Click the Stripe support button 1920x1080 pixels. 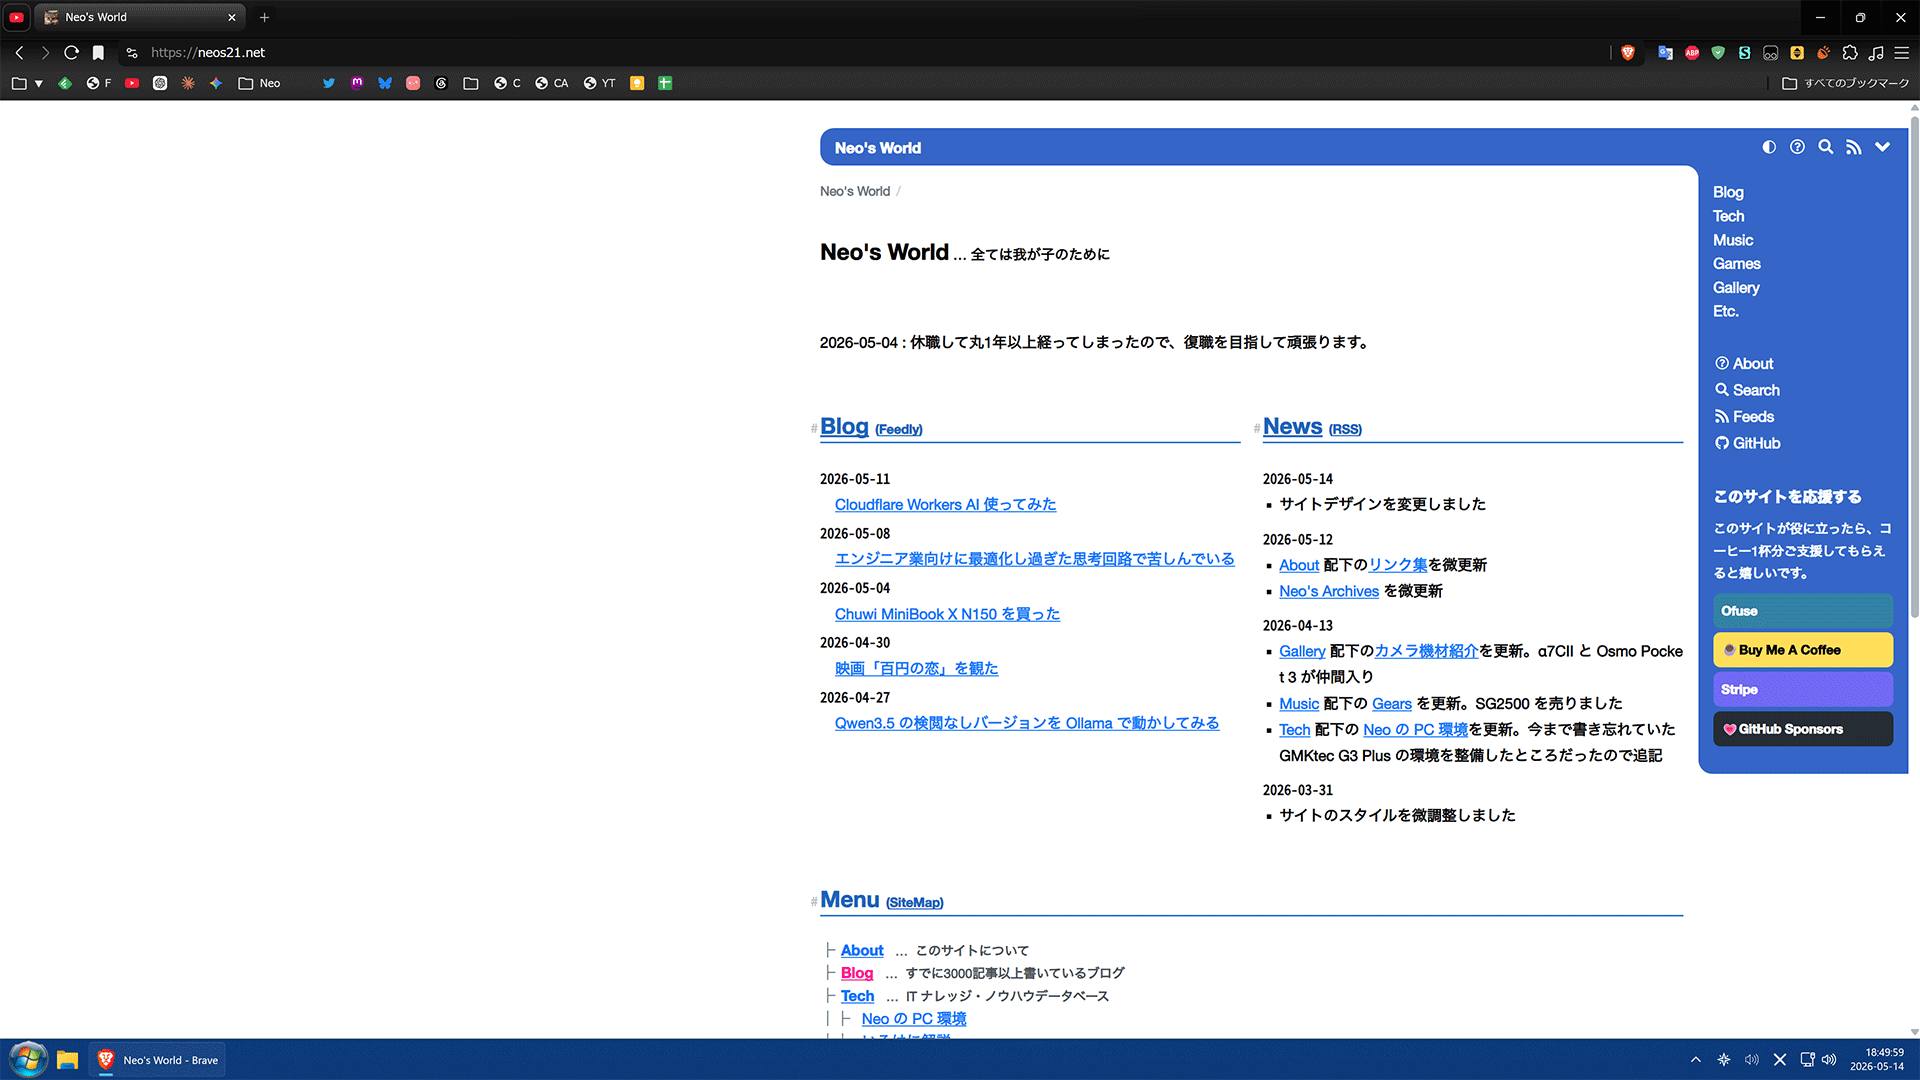tap(1803, 690)
